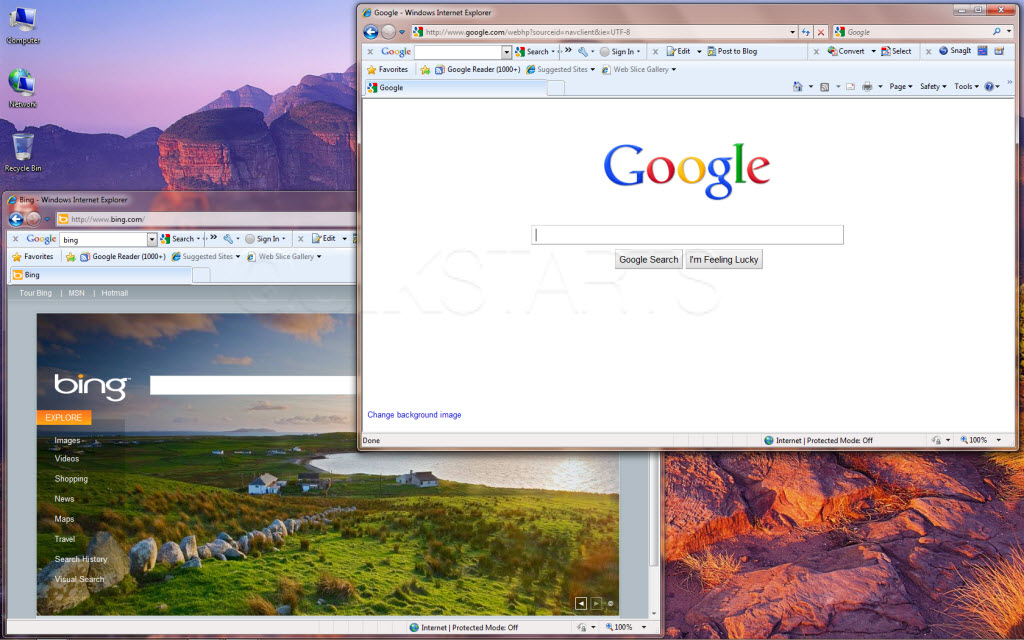
Task: Expand the Edit dropdown arrow in Google window
Action: (x=699, y=51)
